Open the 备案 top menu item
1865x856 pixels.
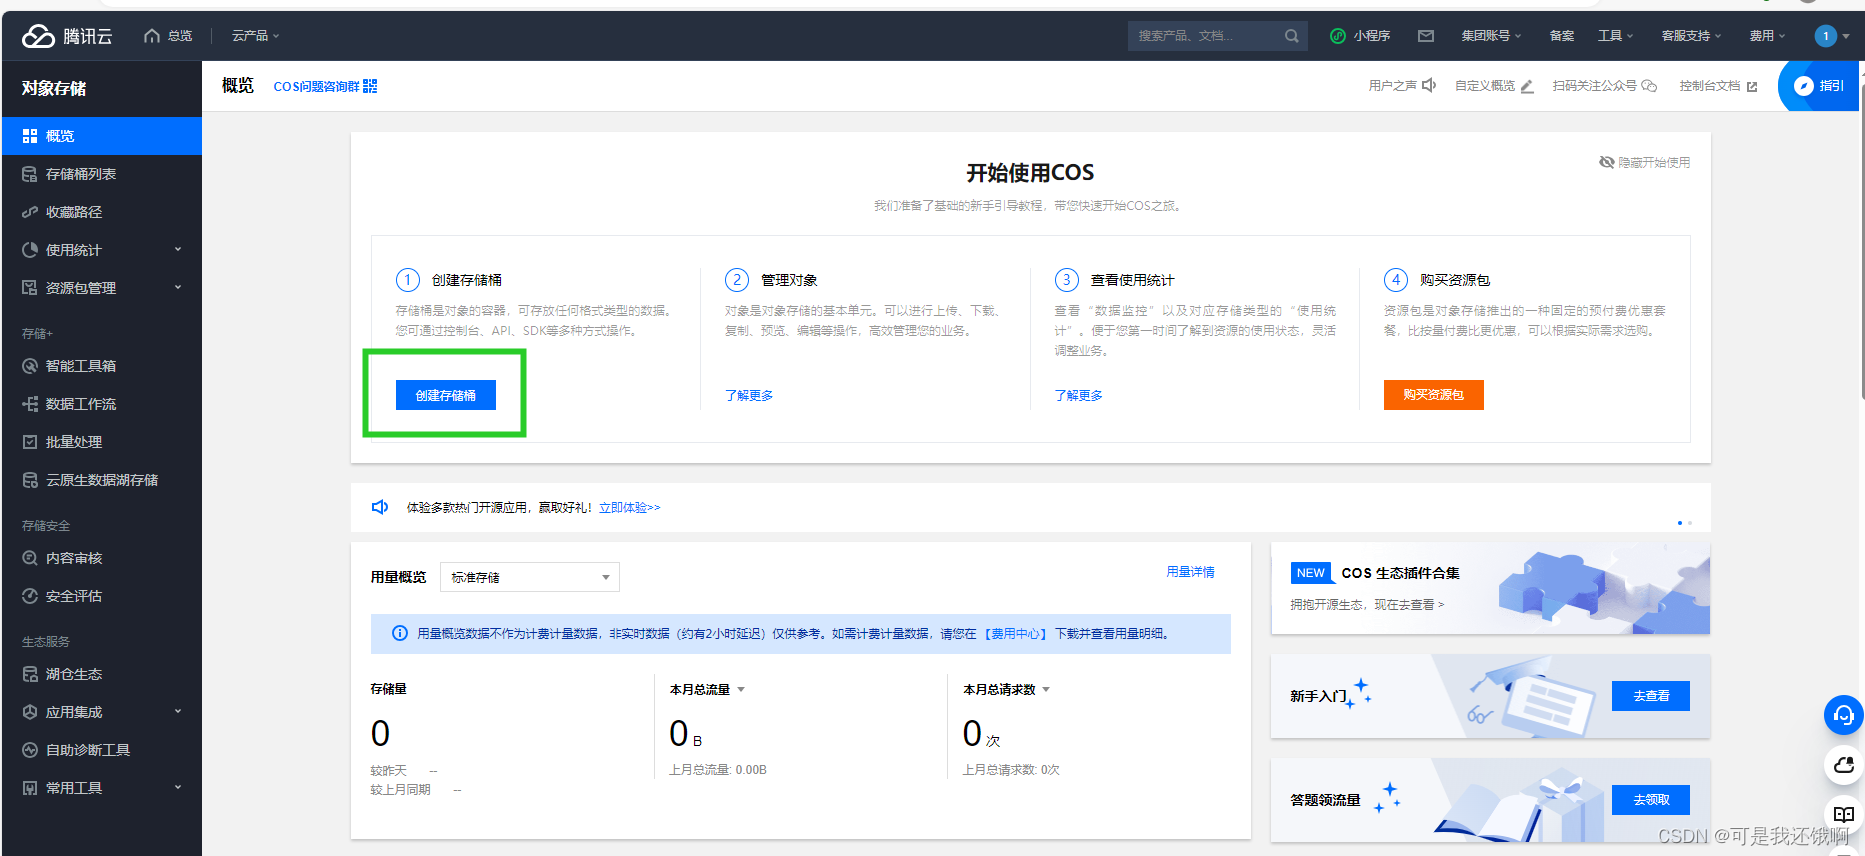click(1562, 36)
